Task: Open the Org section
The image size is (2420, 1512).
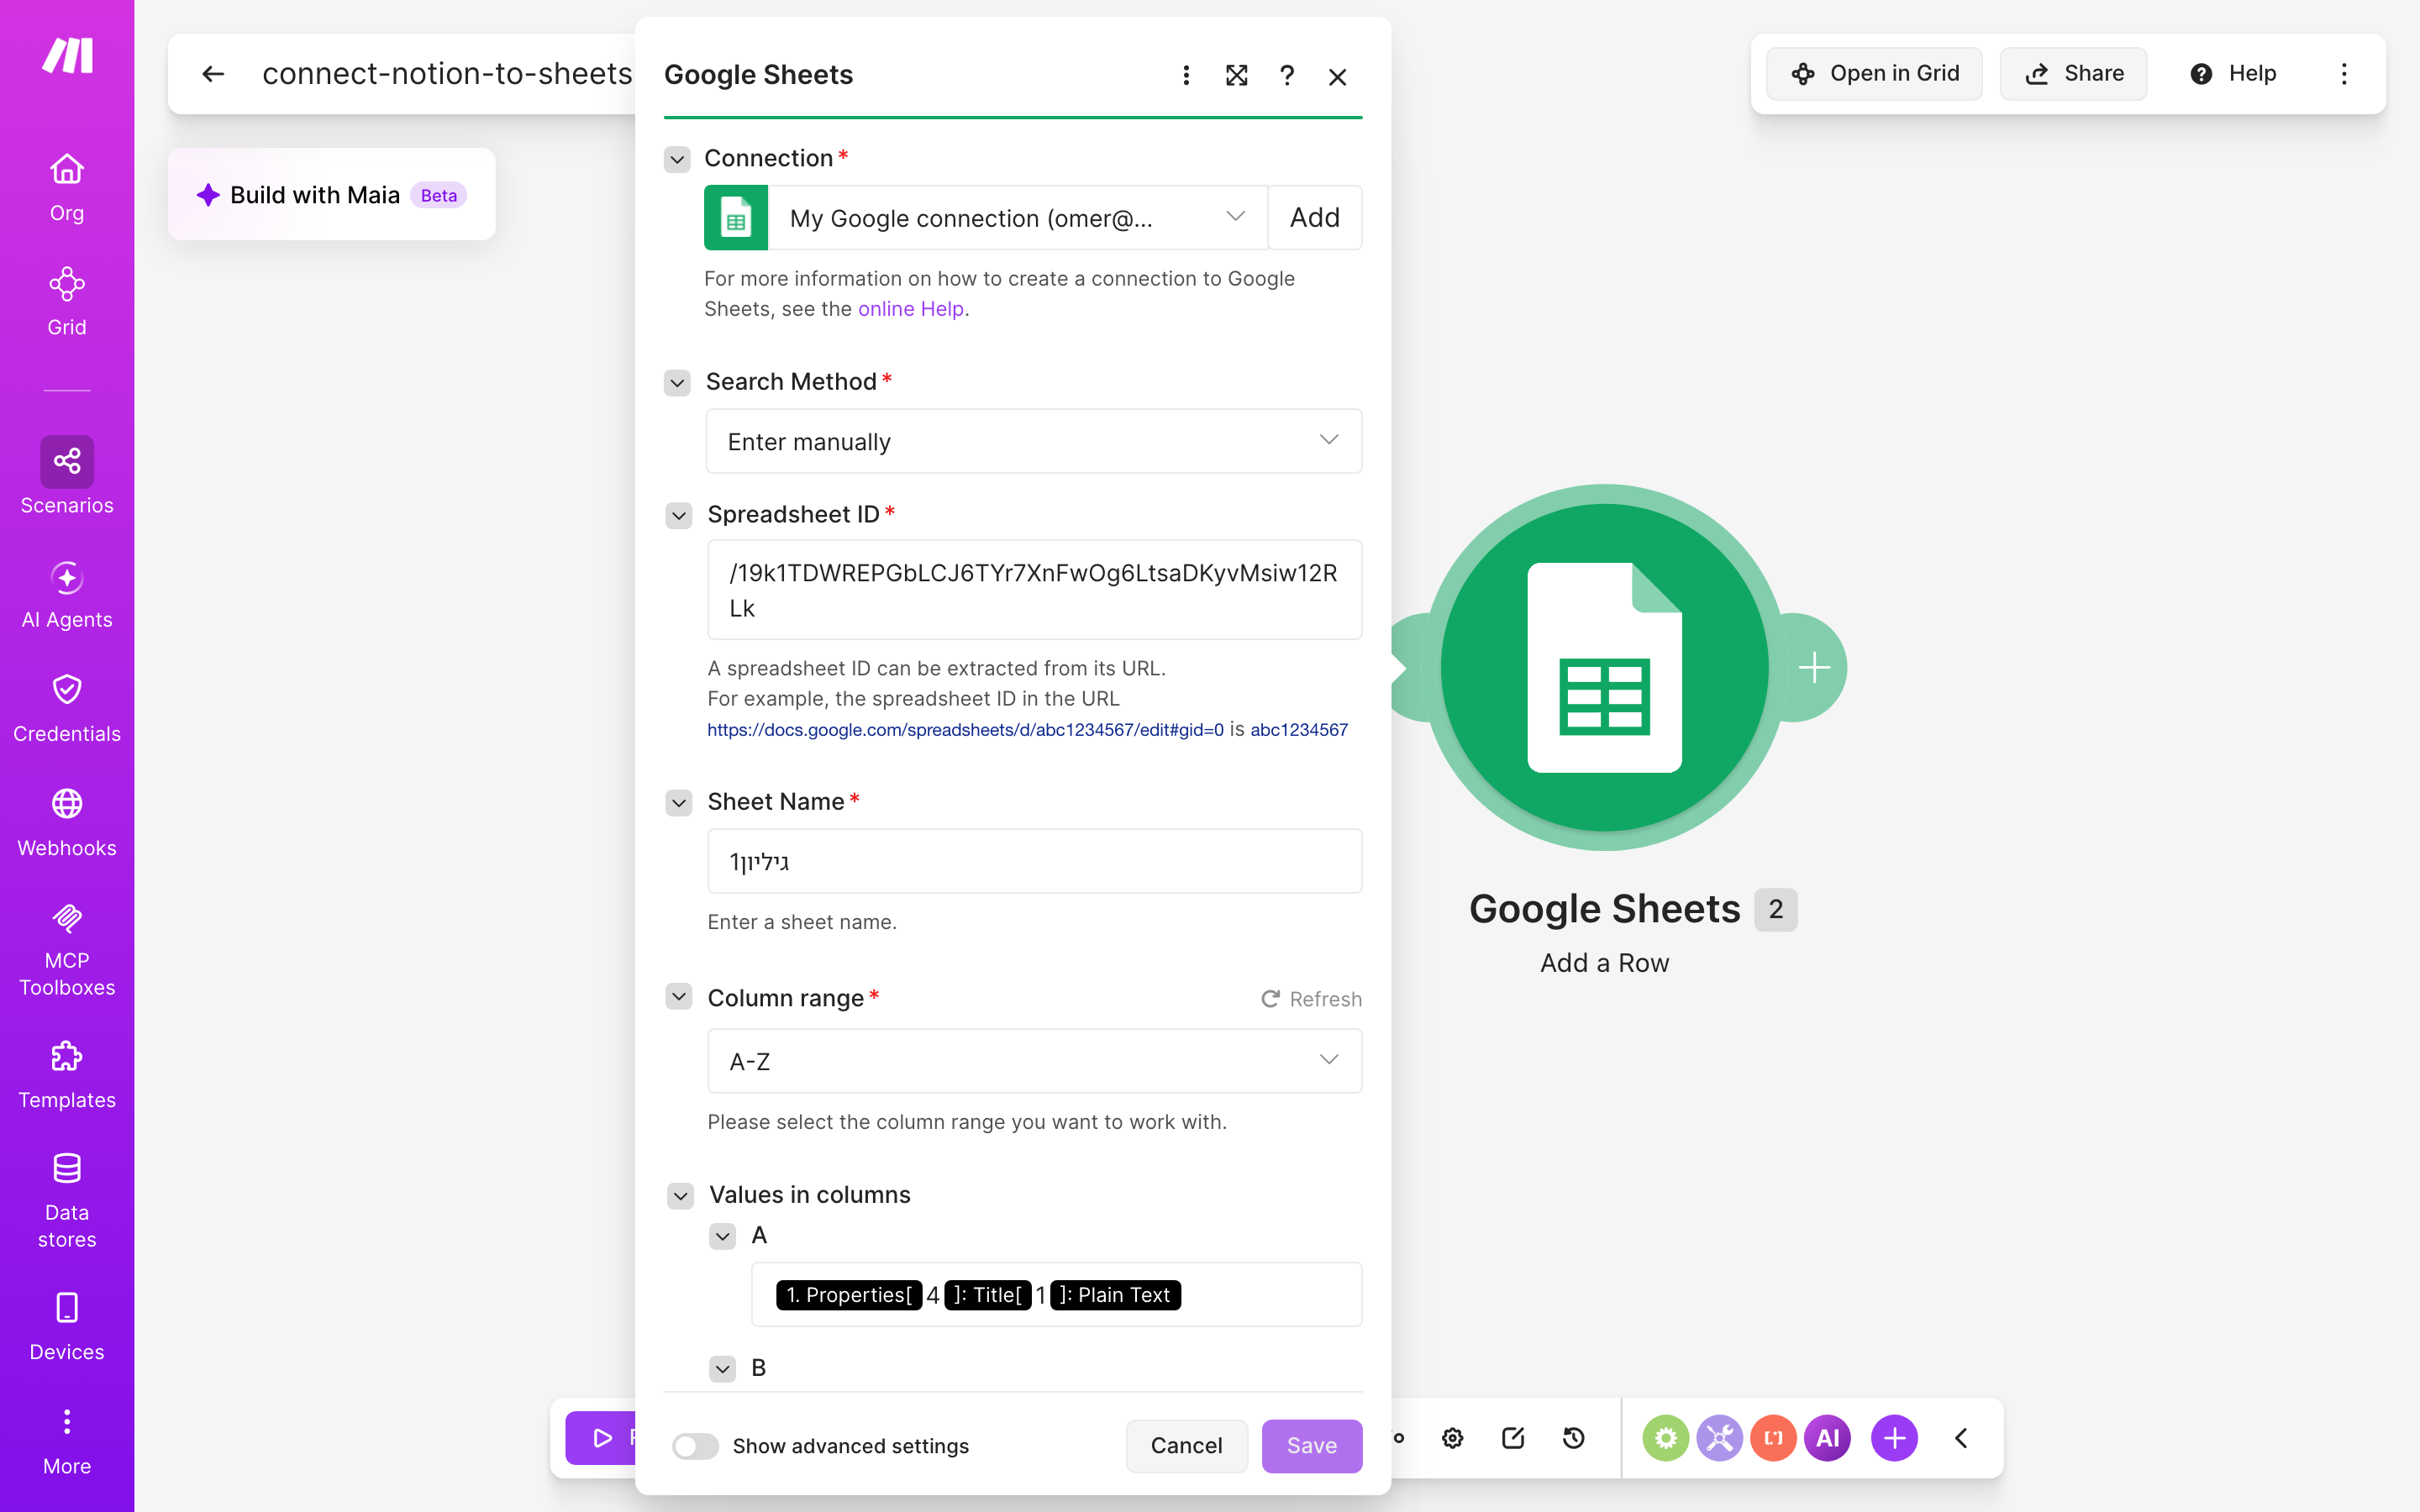Action: pos(67,187)
